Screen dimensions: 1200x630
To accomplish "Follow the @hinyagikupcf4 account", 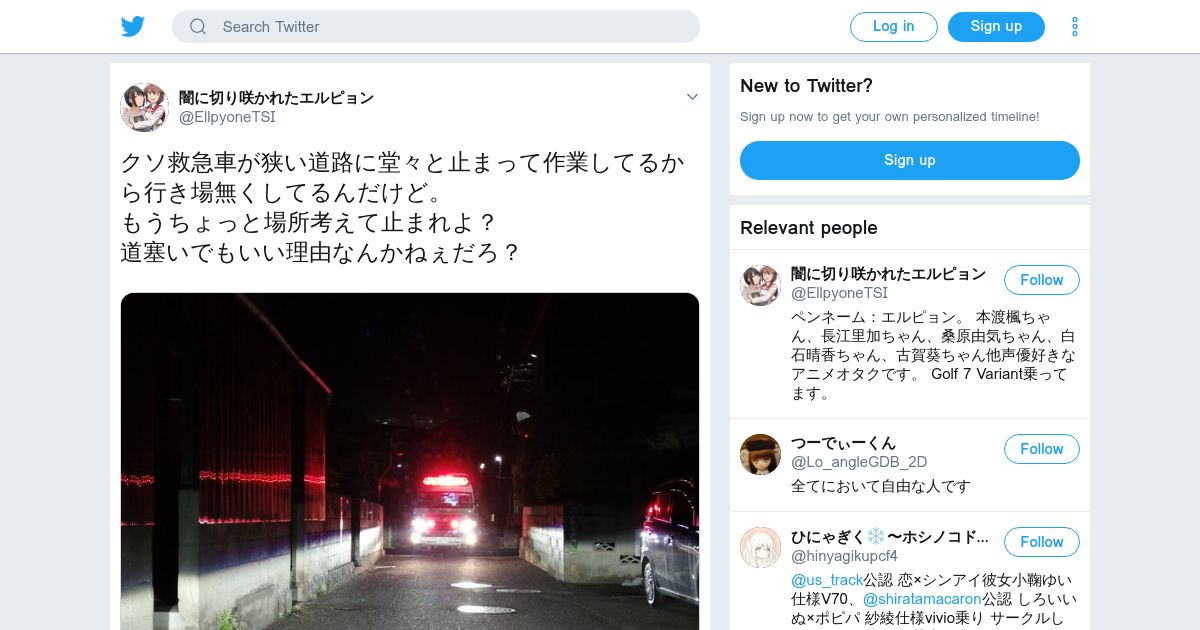I will (x=1042, y=542).
